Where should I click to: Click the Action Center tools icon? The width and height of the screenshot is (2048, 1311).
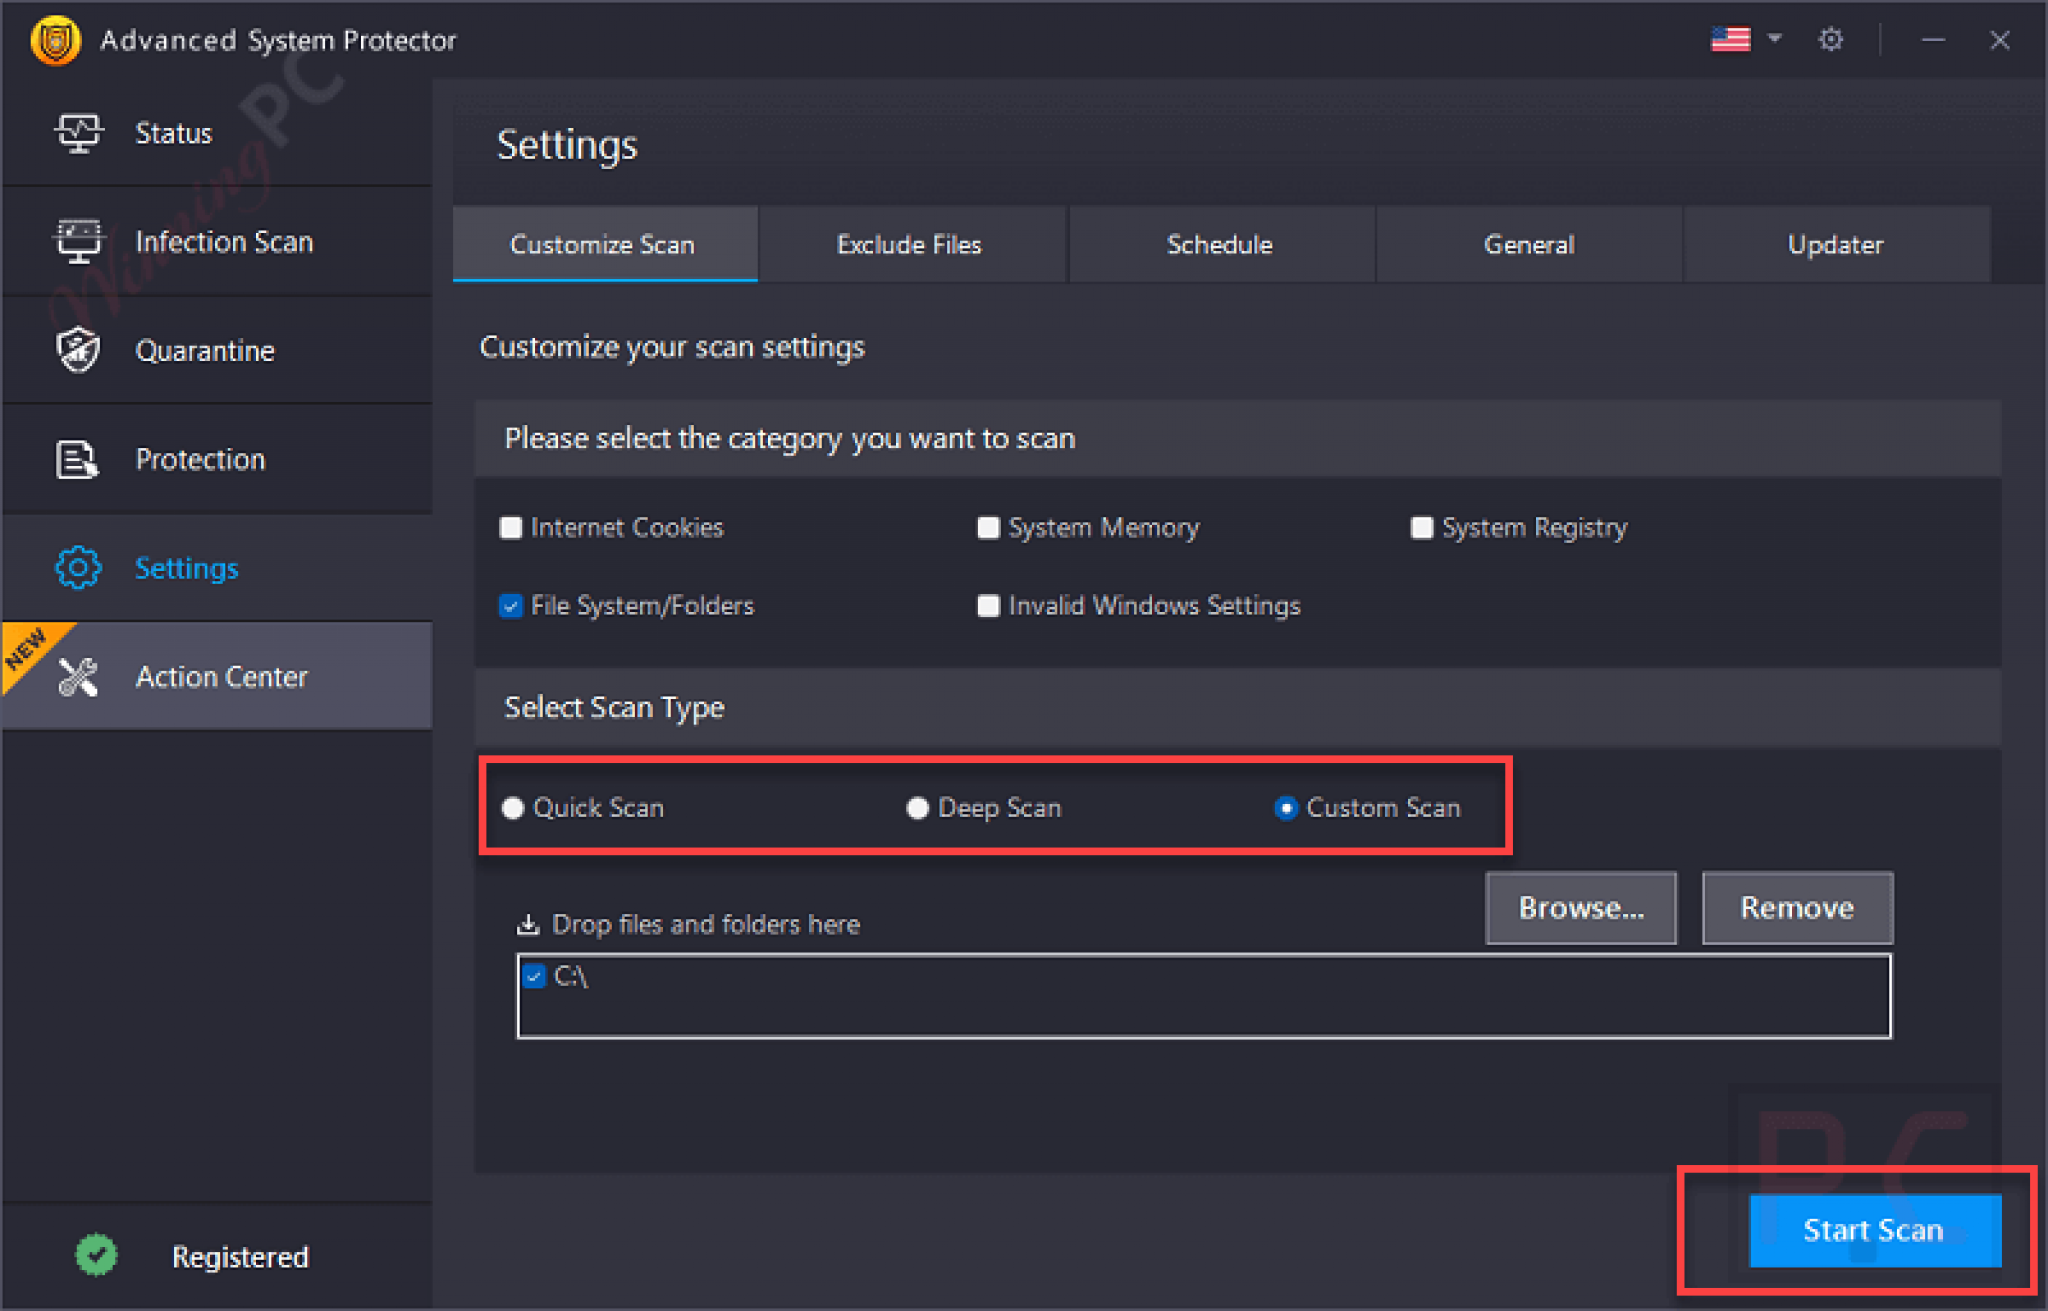coord(78,677)
